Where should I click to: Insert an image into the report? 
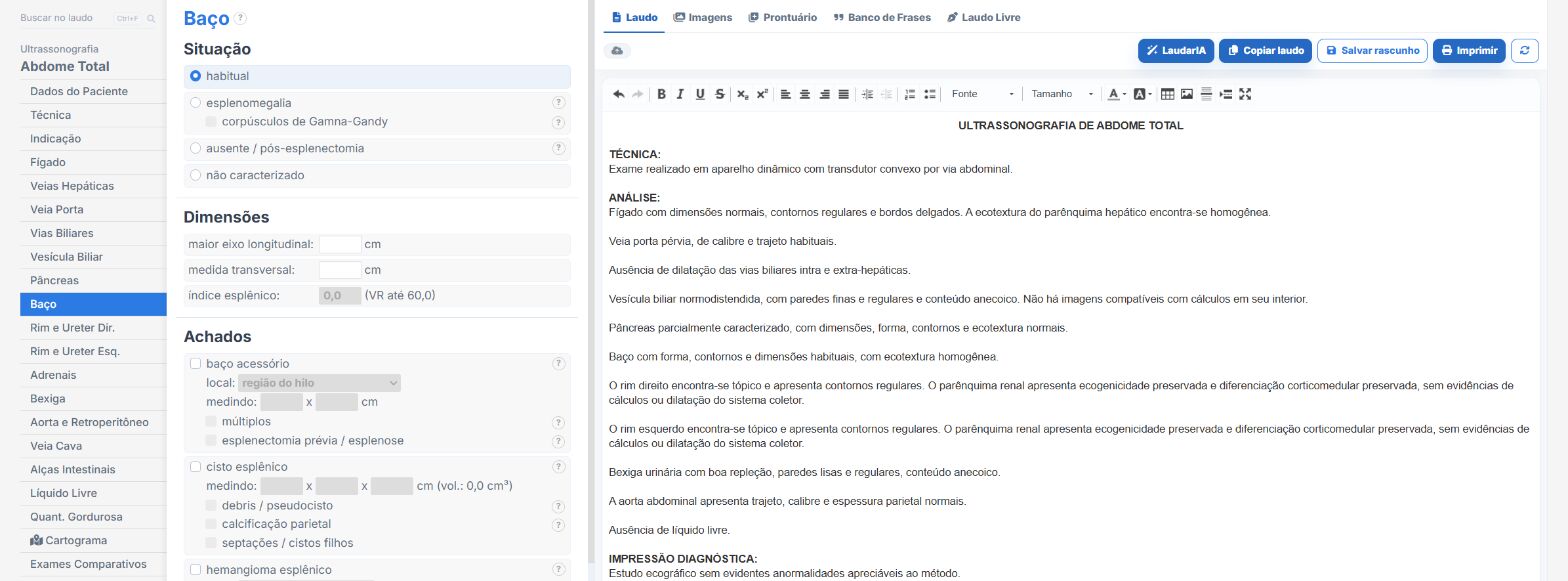(1187, 94)
